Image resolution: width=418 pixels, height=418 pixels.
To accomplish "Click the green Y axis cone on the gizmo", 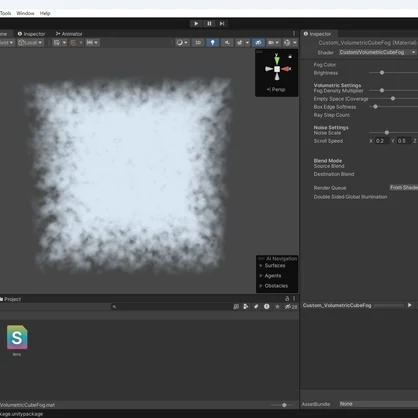I will (x=277, y=60).
